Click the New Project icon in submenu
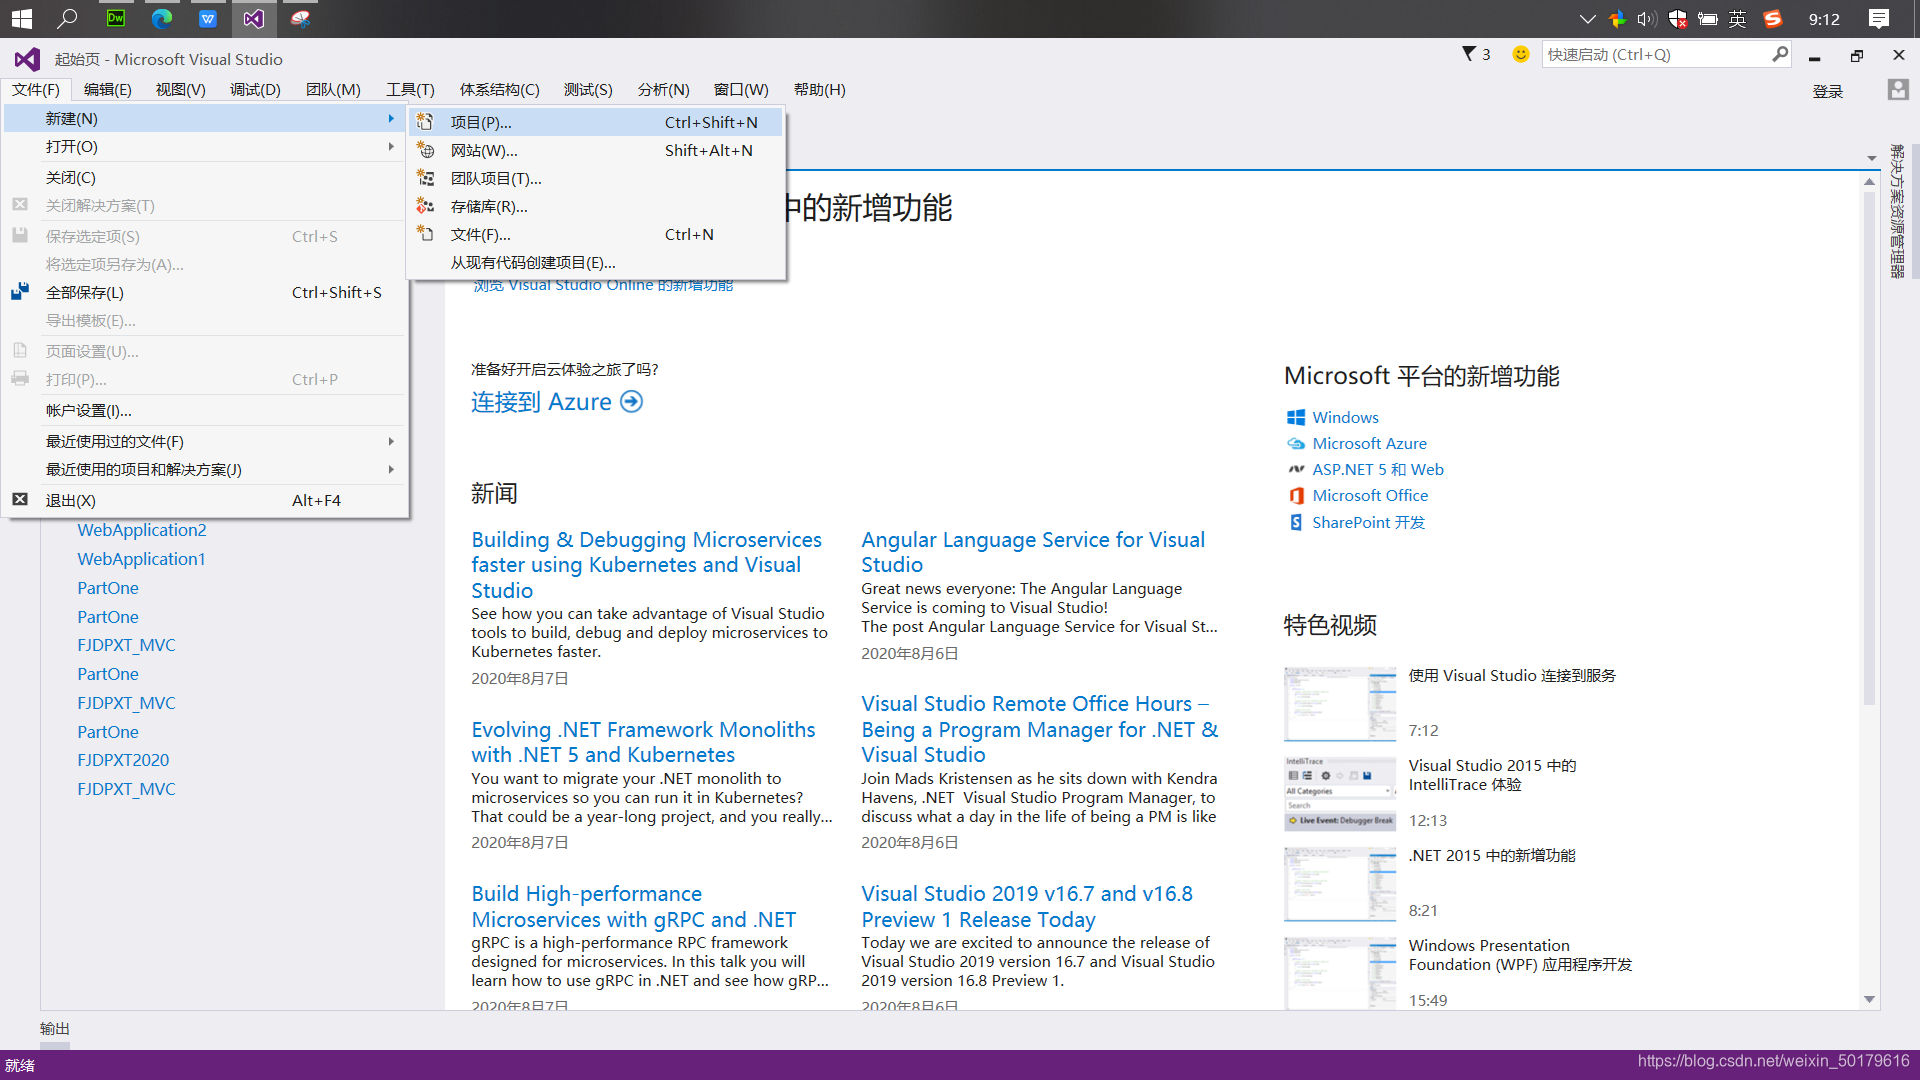This screenshot has width=1920, height=1080. pyautogui.click(x=425, y=122)
